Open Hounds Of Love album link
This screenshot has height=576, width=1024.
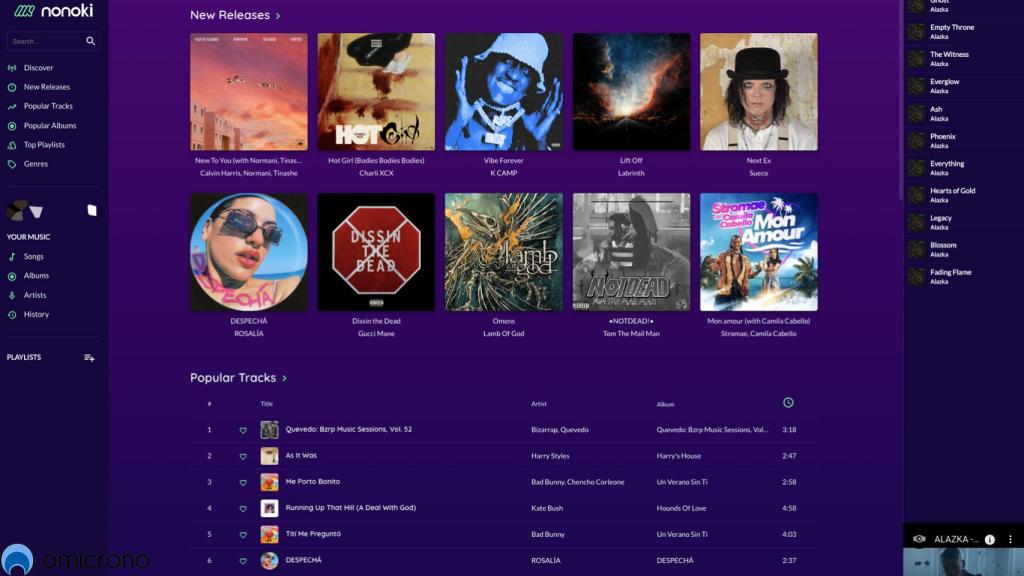click(681, 508)
